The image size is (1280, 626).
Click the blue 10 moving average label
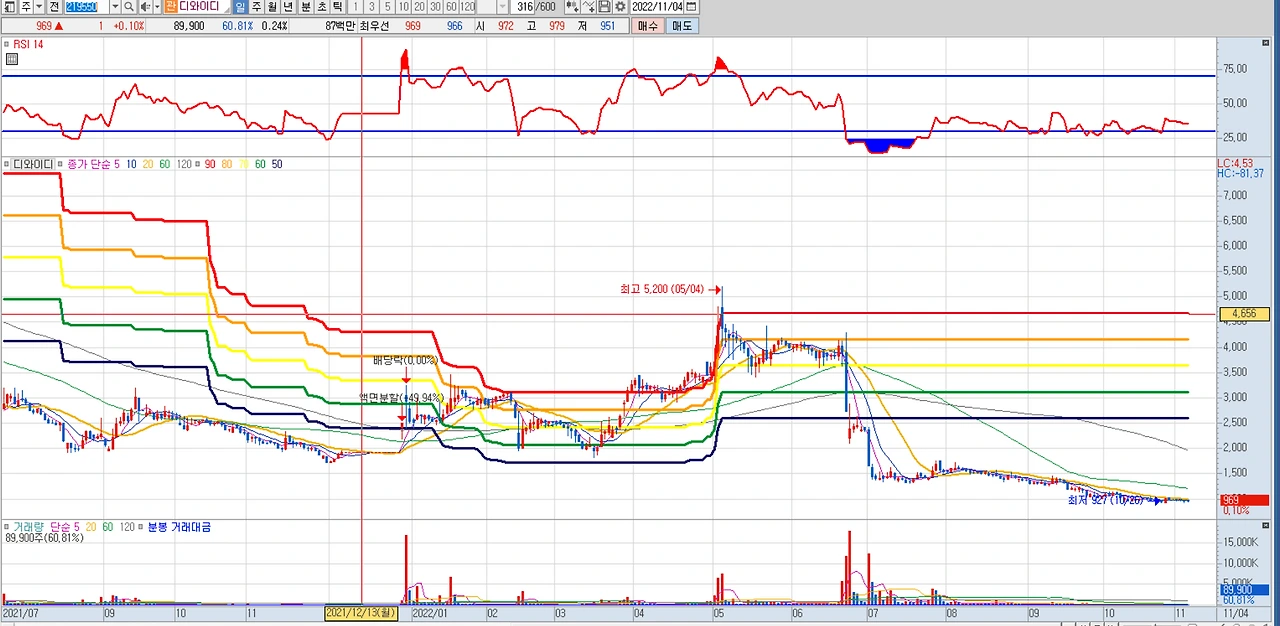tap(131, 164)
